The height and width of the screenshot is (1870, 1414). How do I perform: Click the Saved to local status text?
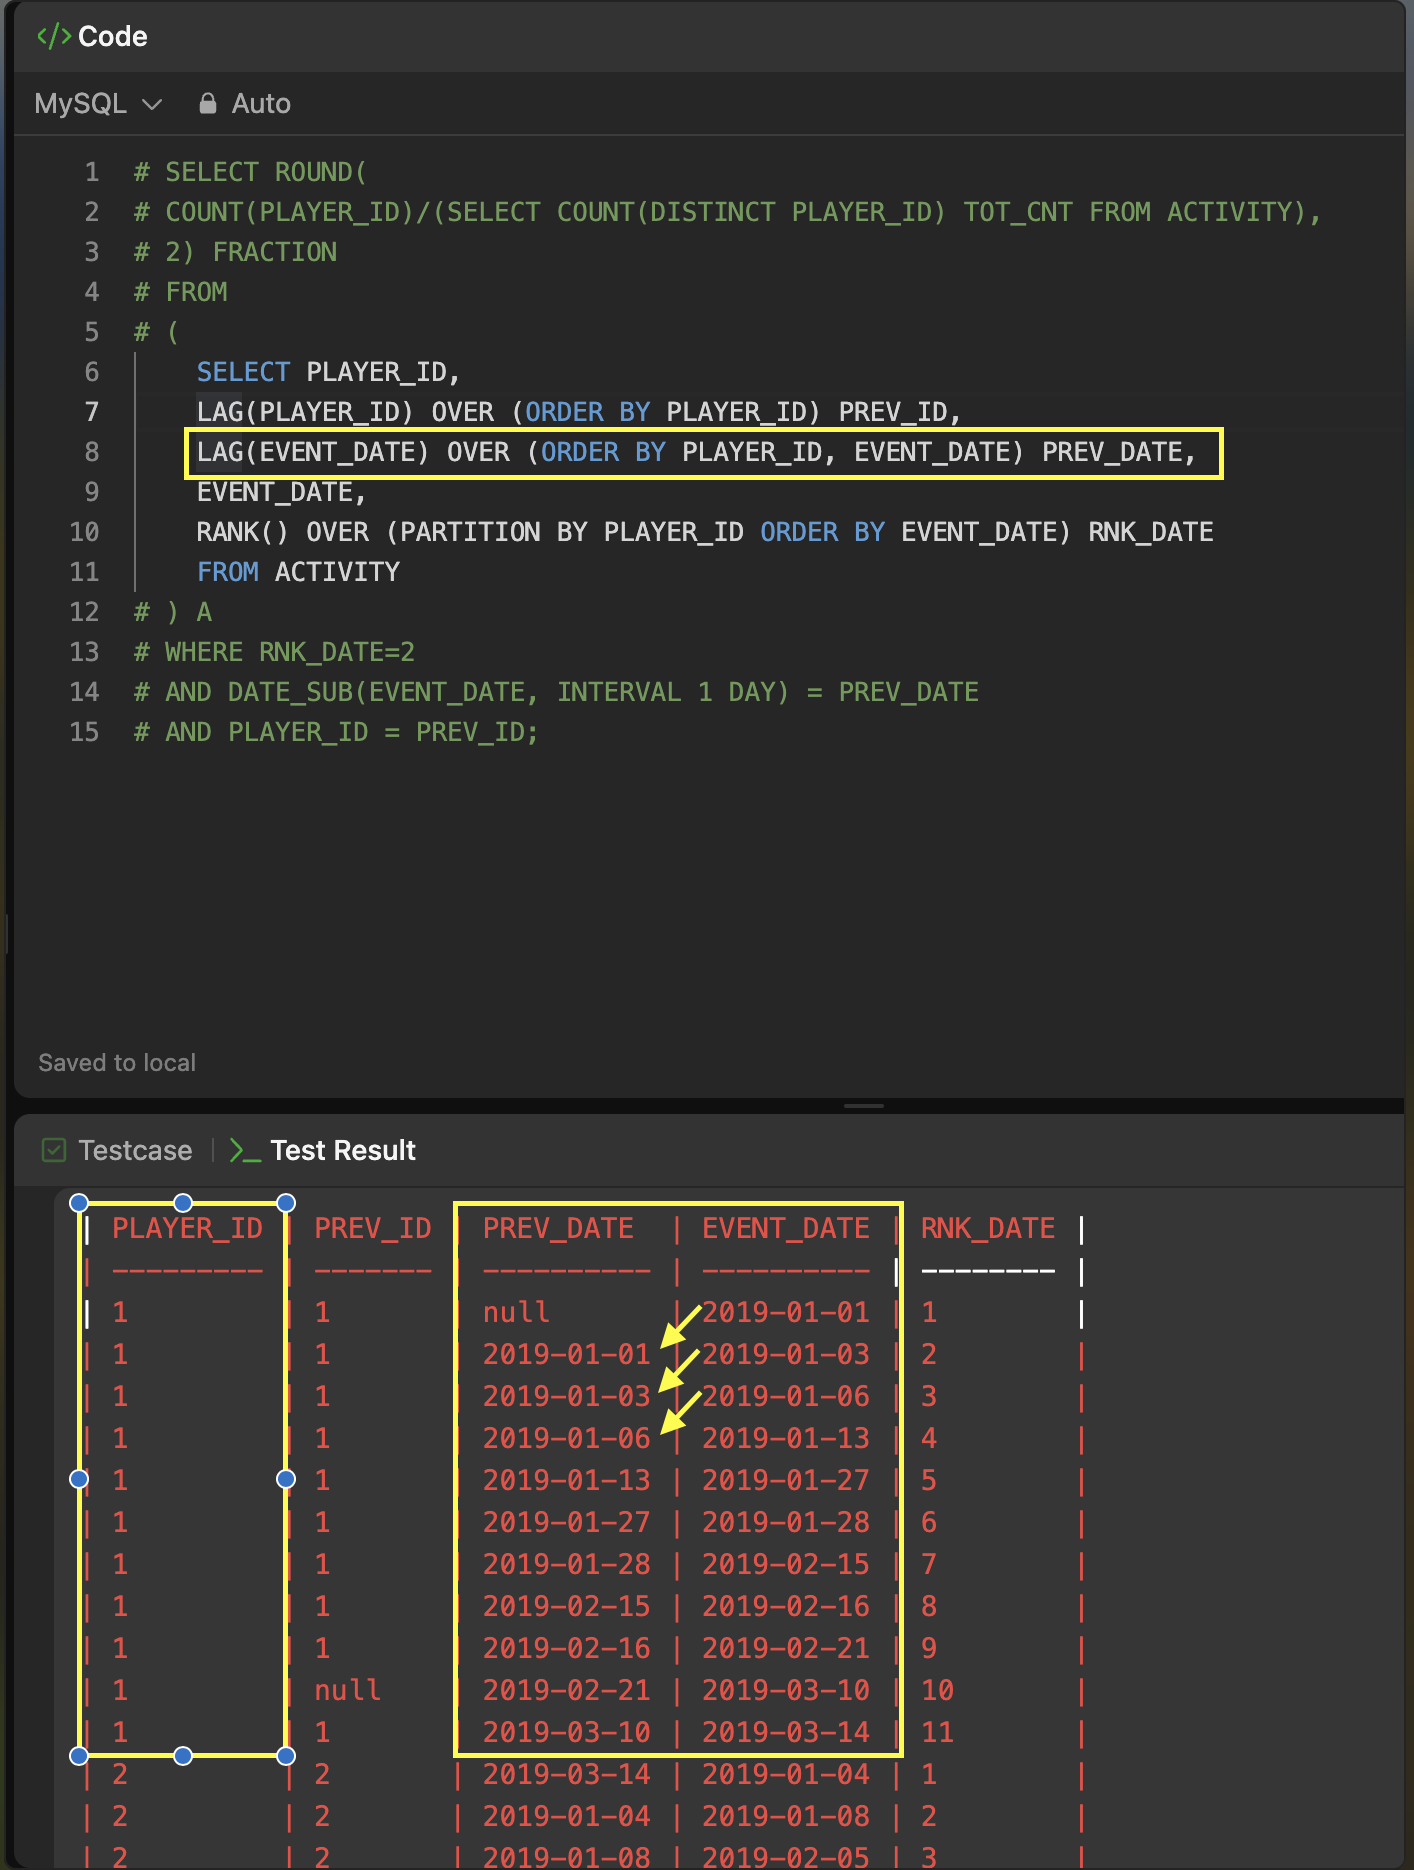[117, 1063]
